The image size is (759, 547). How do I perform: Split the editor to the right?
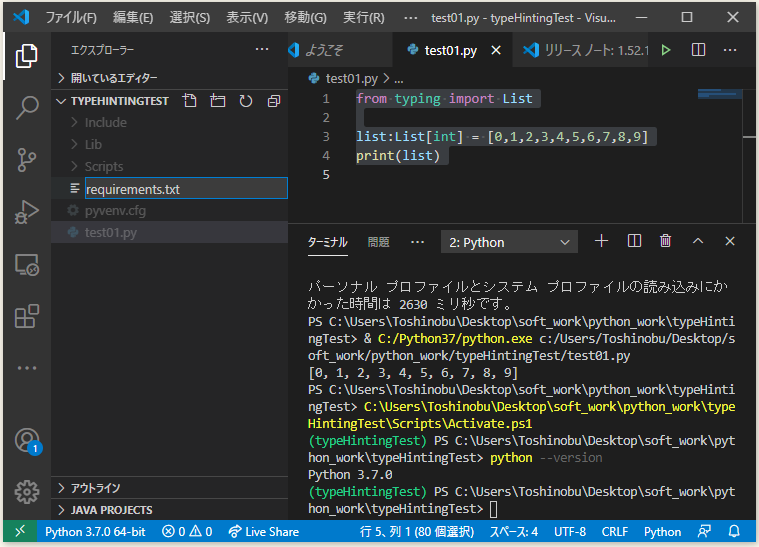click(x=698, y=50)
